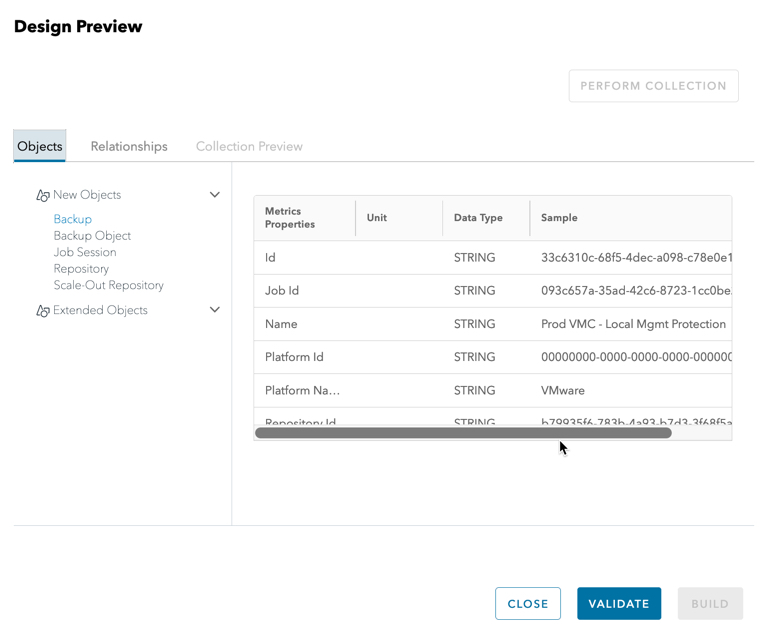Click the Unit column header
The image size is (770, 639).
[x=399, y=218]
